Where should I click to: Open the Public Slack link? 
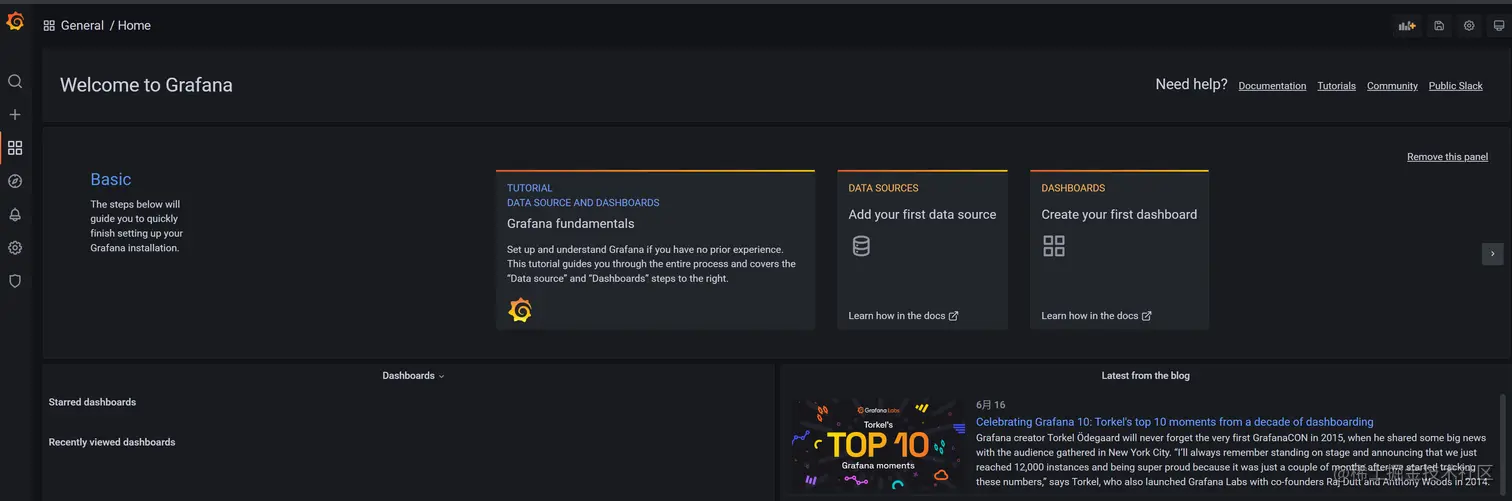click(1455, 86)
